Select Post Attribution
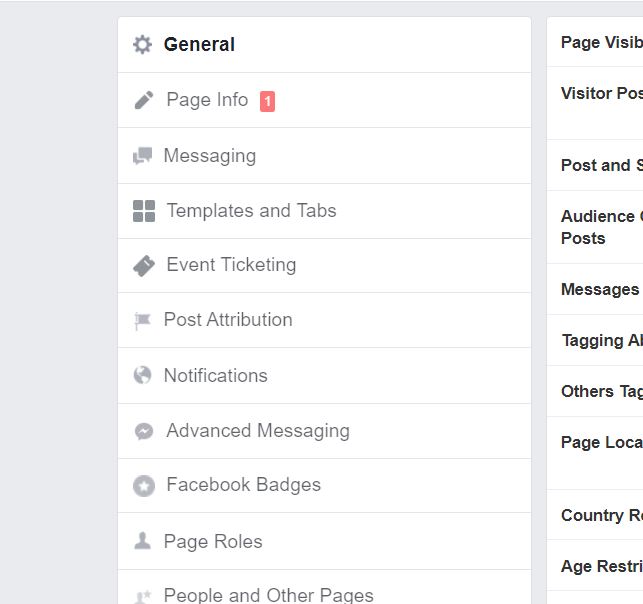Viewport: 643px width, 604px height. [x=324, y=320]
